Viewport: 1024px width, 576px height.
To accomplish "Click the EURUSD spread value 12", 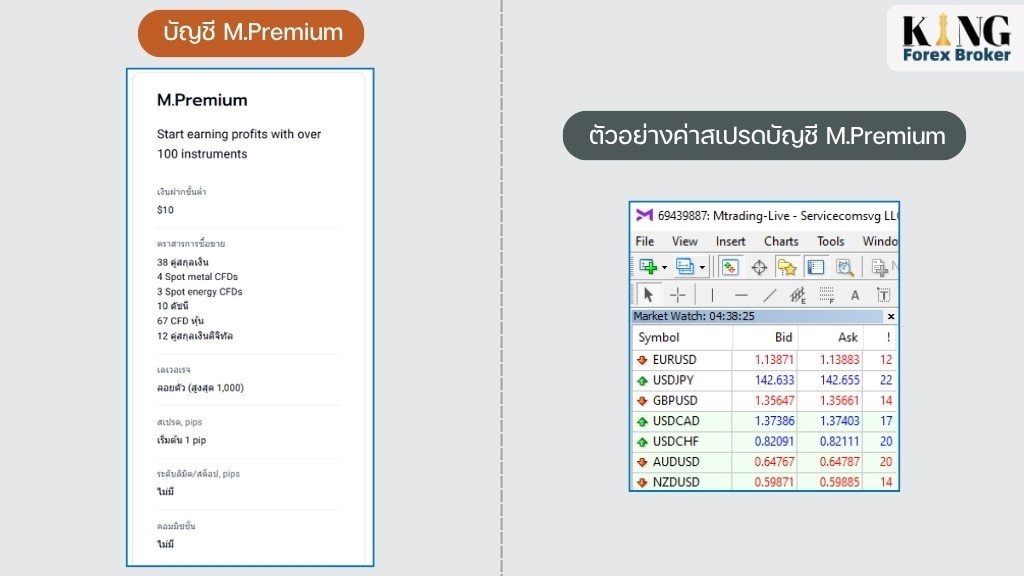I will pyautogui.click(x=886, y=360).
